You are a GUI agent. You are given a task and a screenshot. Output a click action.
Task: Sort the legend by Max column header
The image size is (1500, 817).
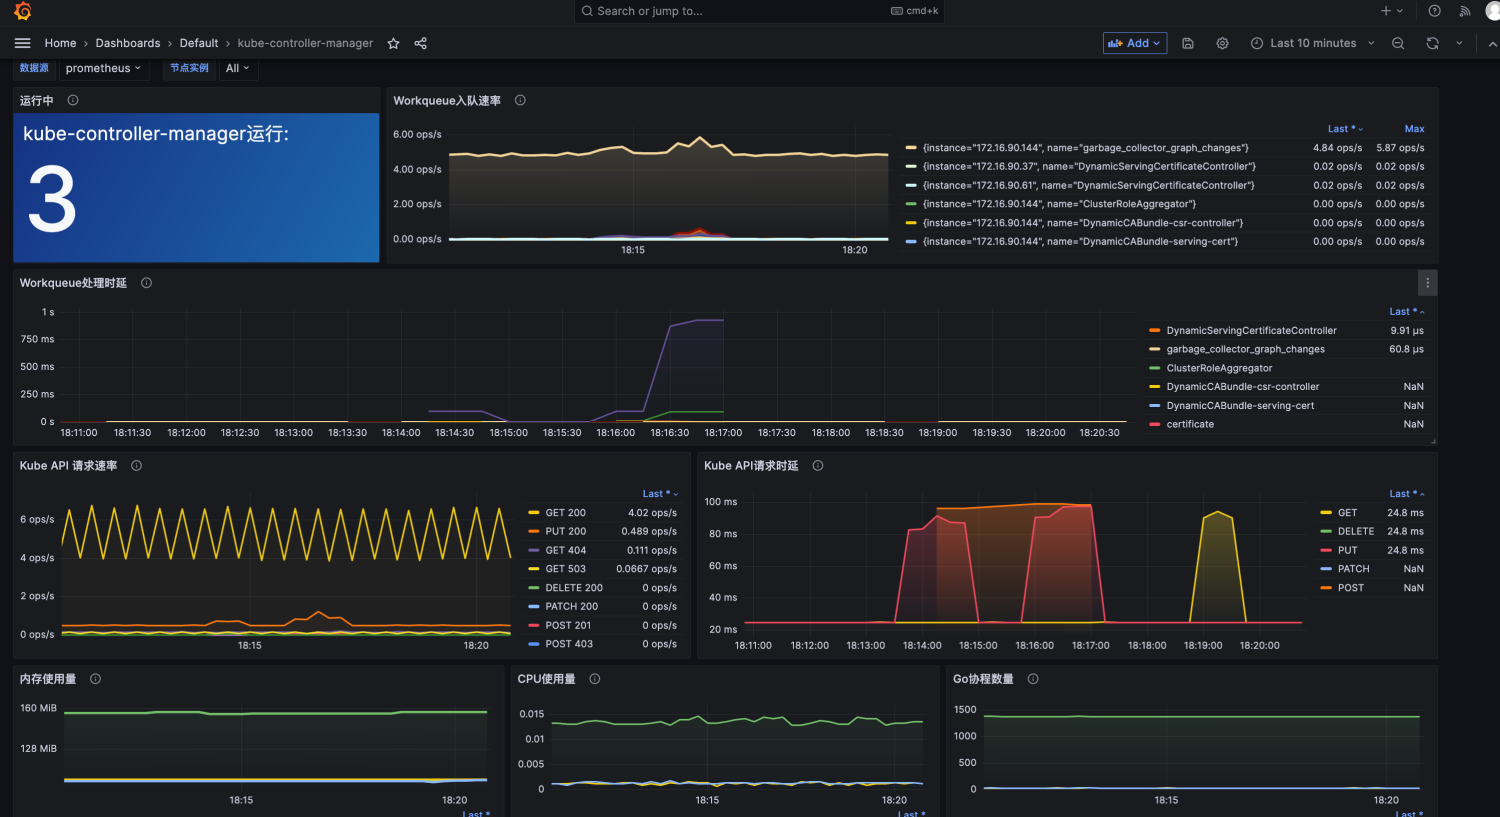point(1414,129)
